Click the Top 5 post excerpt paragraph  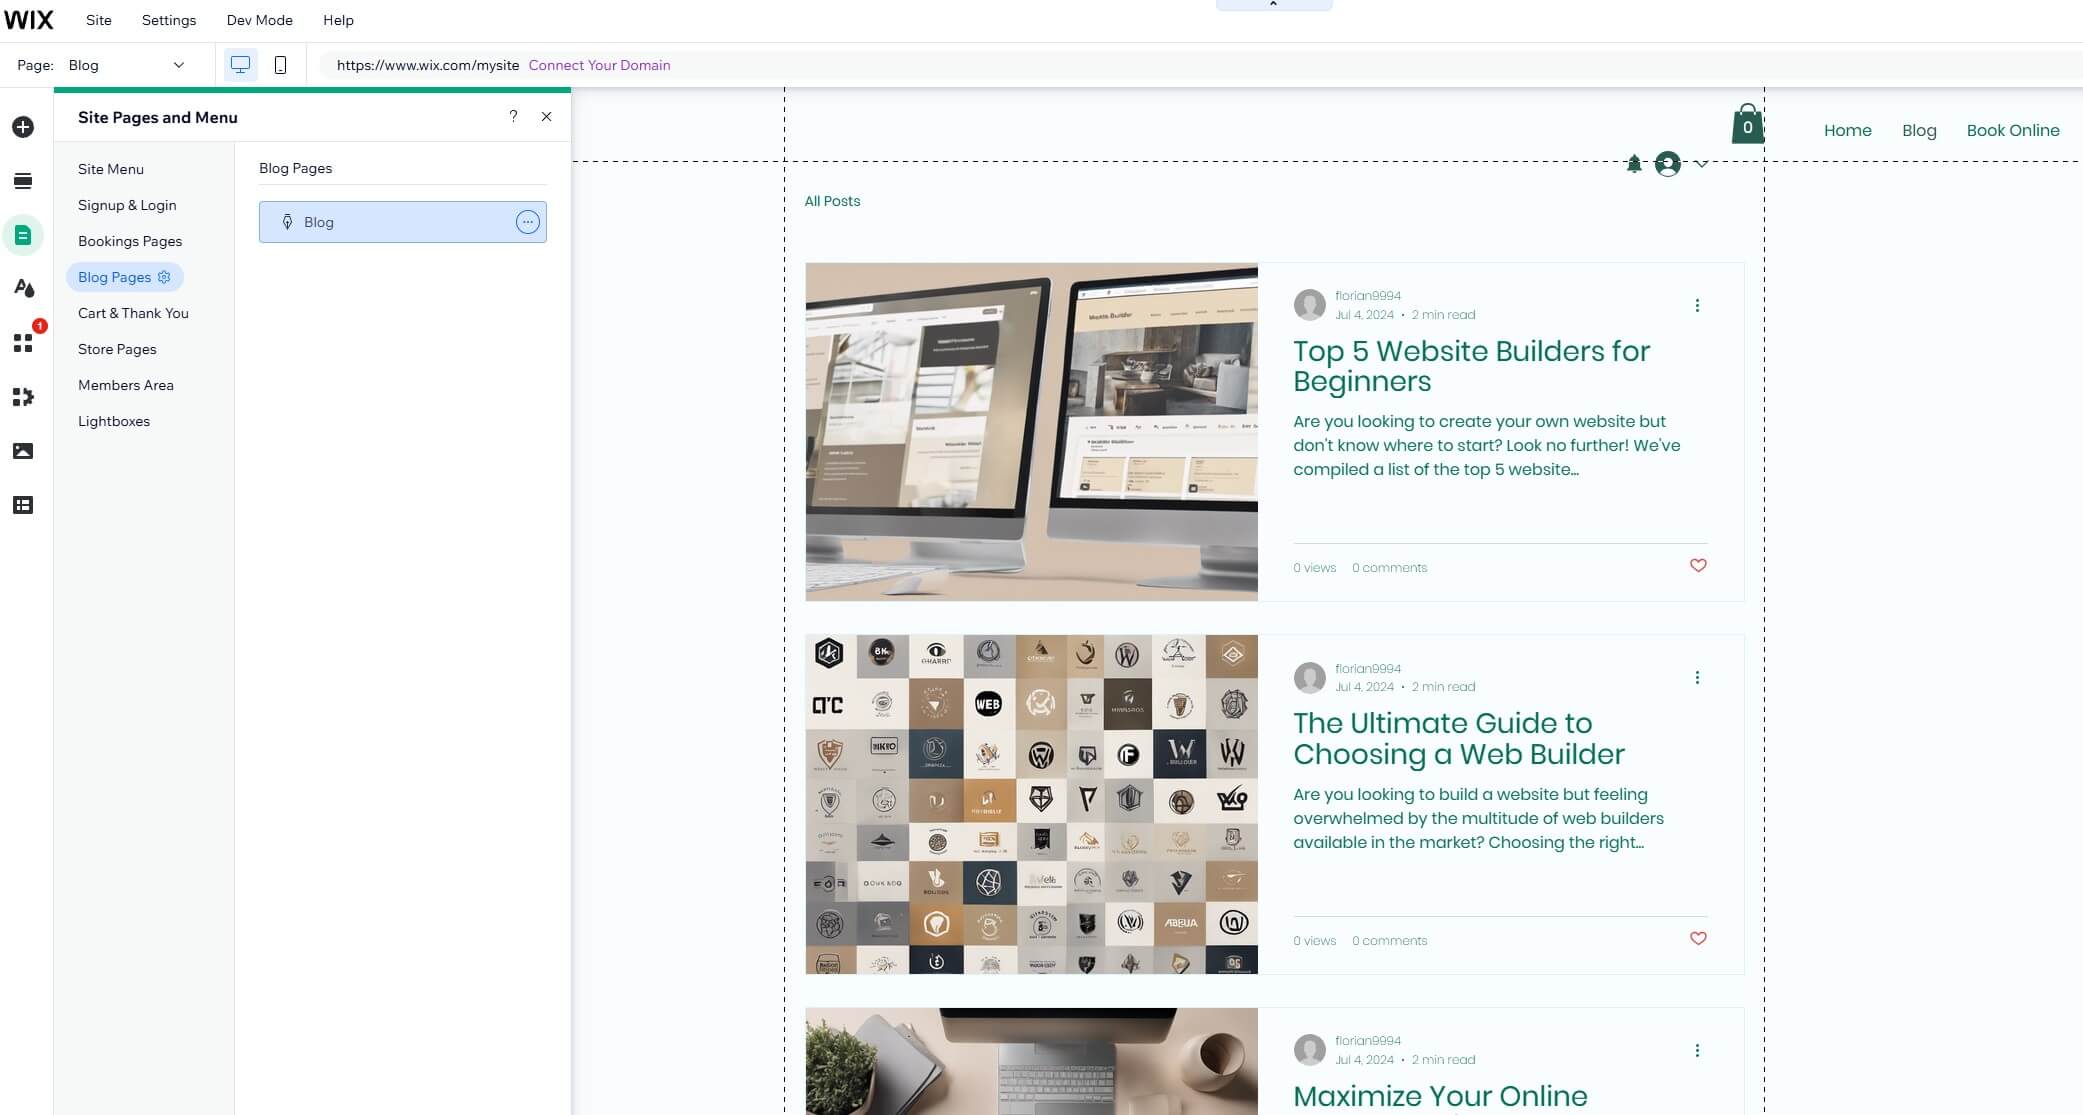1487,446
